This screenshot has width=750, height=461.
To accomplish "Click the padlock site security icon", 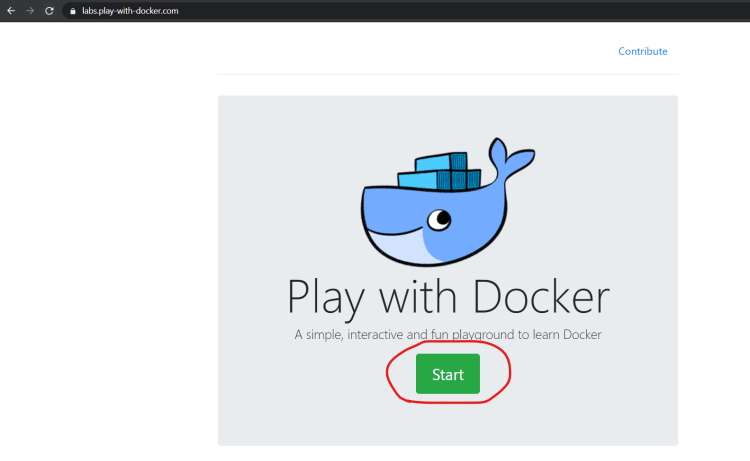I will pyautogui.click(x=73, y=11).
